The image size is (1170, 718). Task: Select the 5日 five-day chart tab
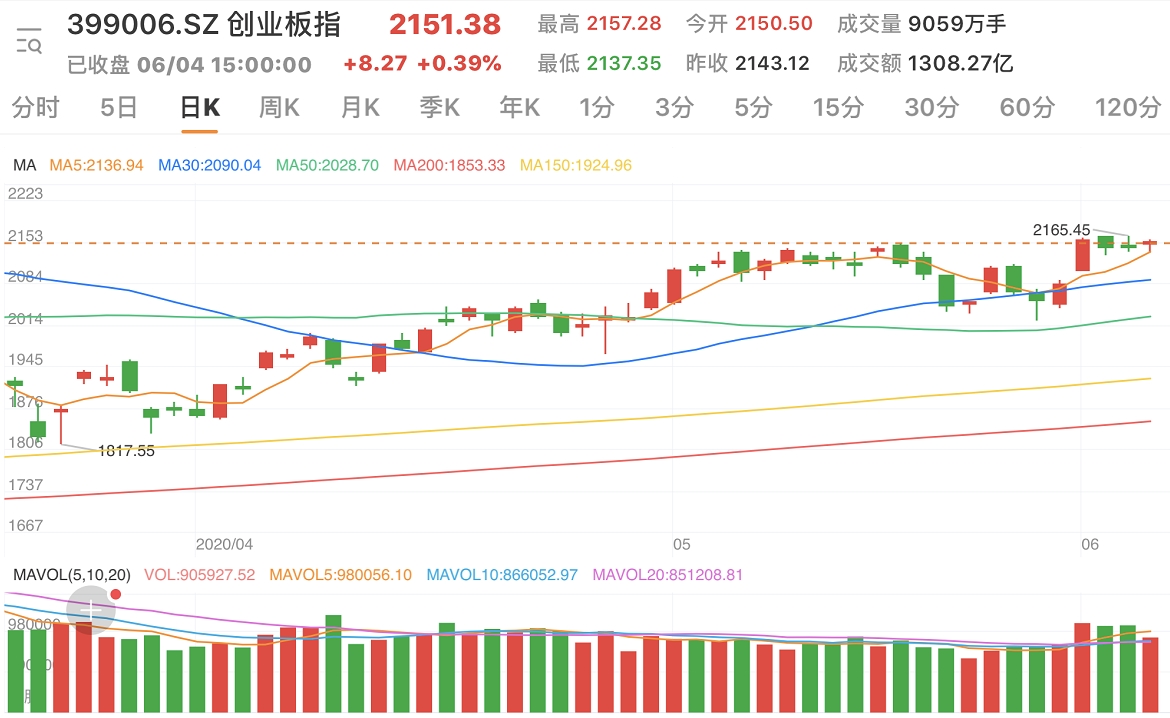[x=118, y=109]
